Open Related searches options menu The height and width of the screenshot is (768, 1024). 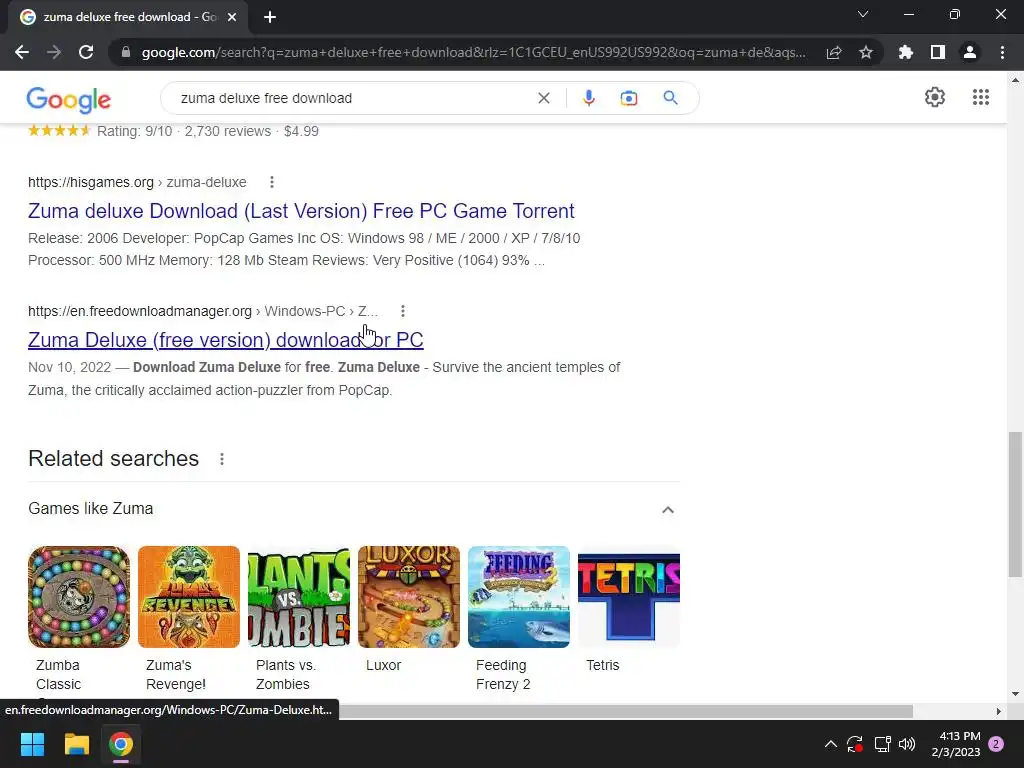(x=222, y=459)
